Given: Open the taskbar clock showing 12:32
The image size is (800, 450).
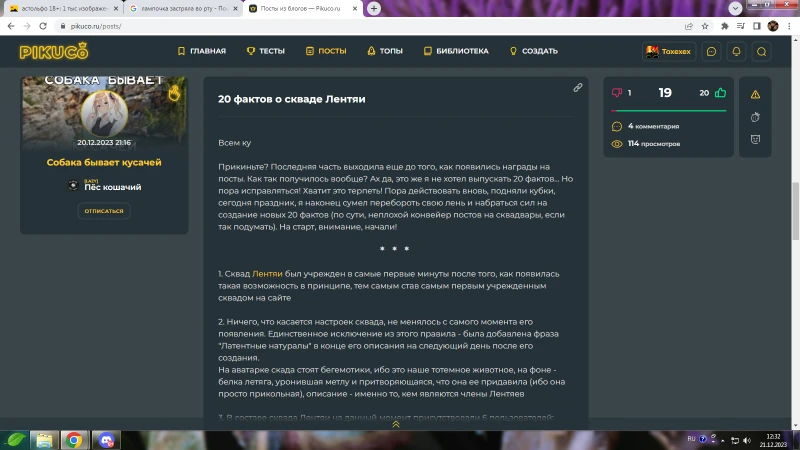Looking at the screenshot, I should (773, 440).
